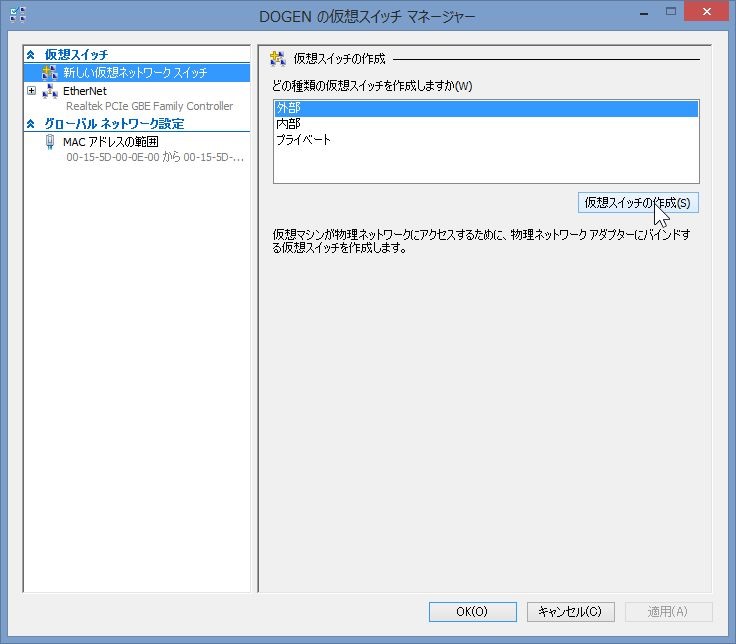Click the 仮想スイッチの作成 header icon

[x=278, y=59]
